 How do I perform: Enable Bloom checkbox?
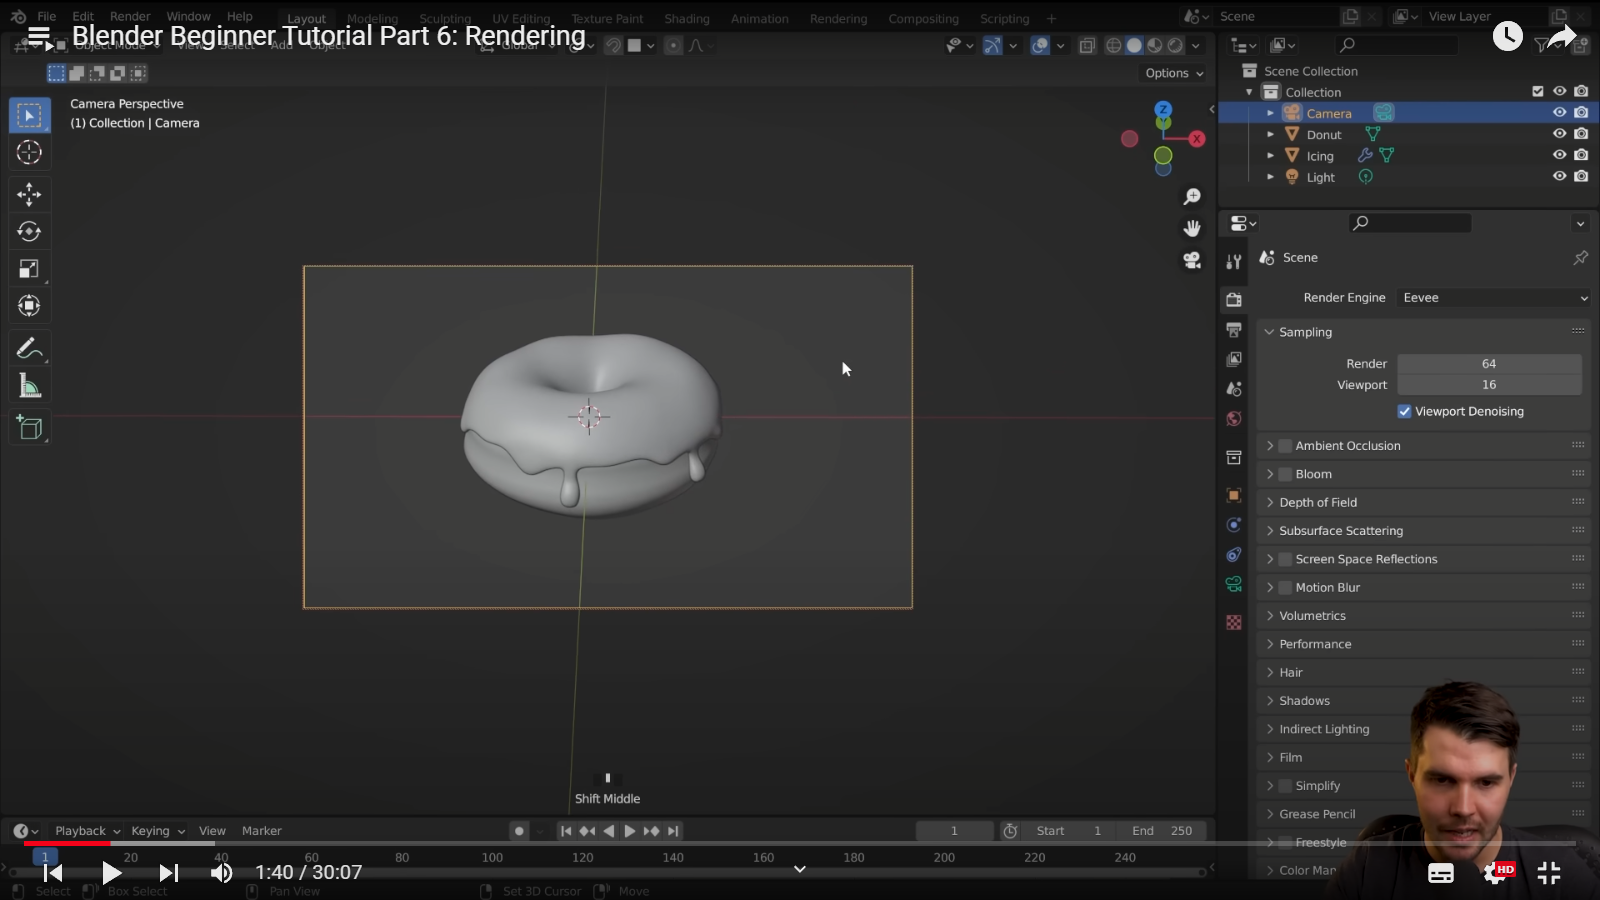(1285, 474)
